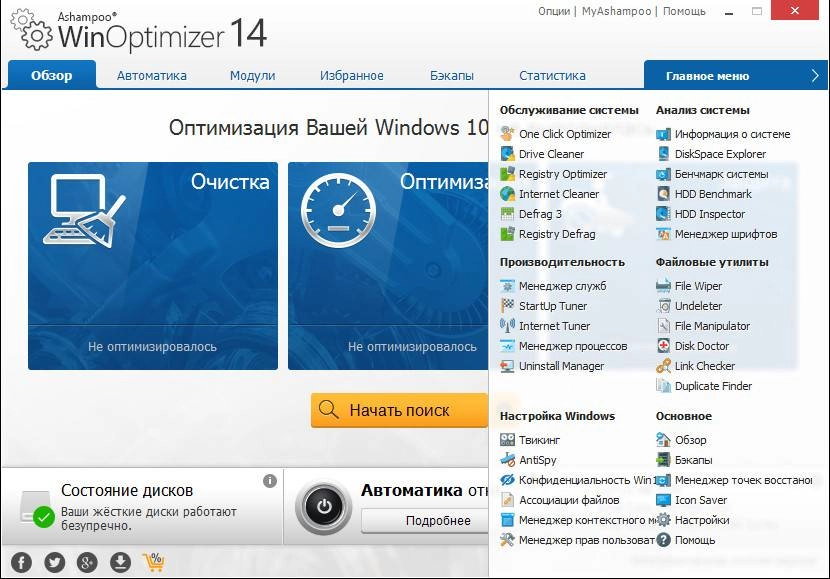Toggle the Автоматика power button

(x=324, y=508)
